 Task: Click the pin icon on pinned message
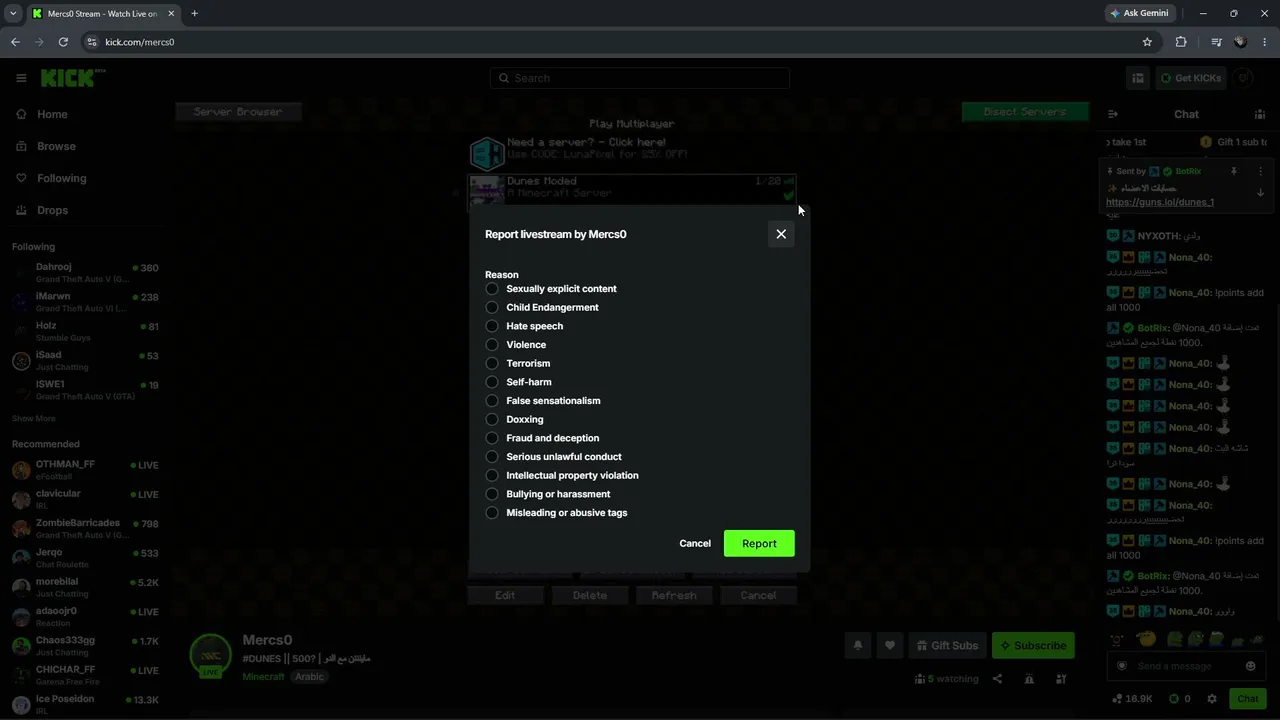point(1234,172)
